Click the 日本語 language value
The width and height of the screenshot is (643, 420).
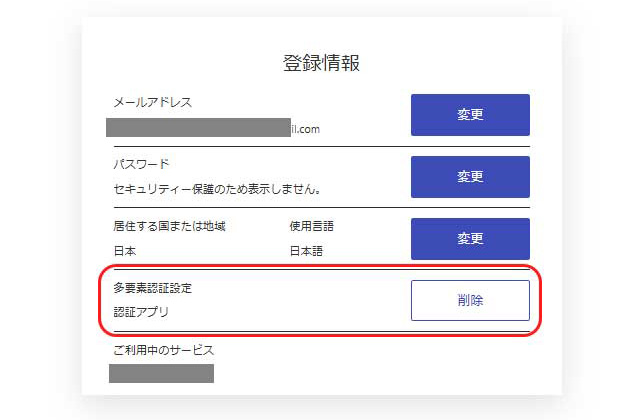[x=306, y=251]
